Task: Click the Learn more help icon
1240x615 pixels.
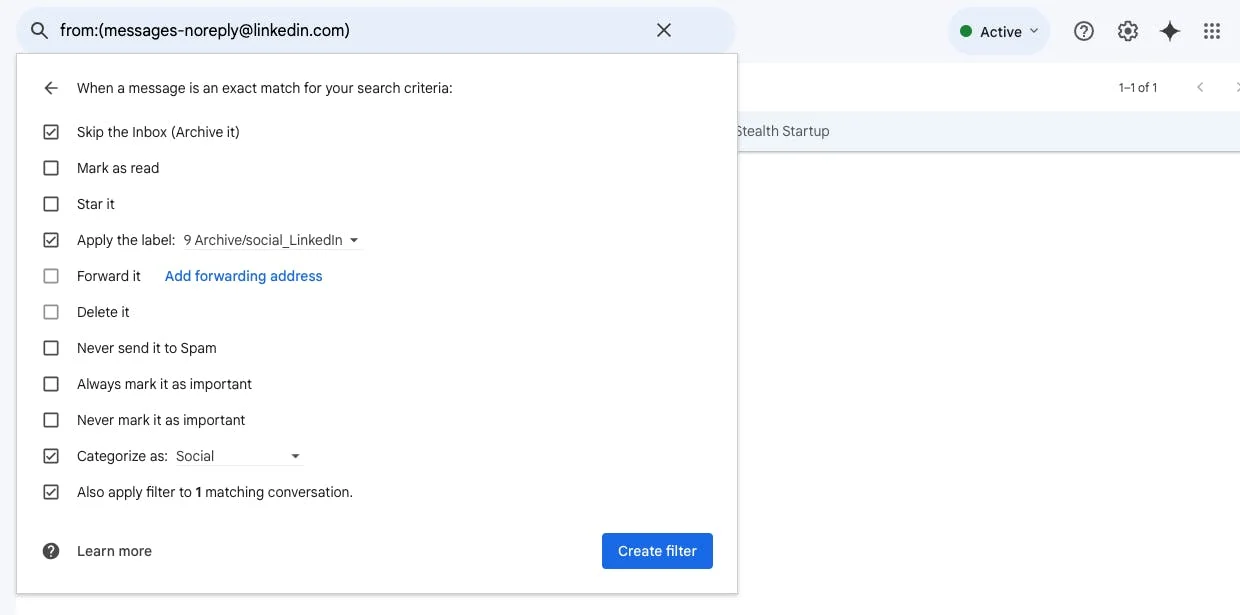Action: tap(51, 551)
